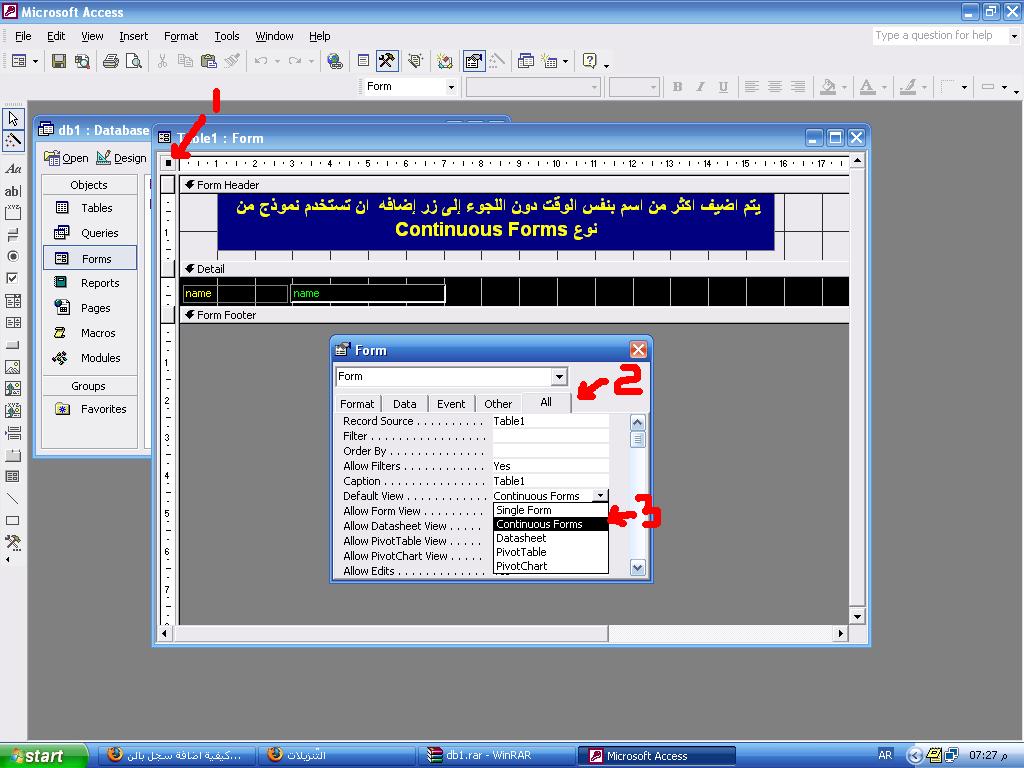The image size is (1024, 768).
Task: Center-align text in formatting toolbar
Action: [x=775, y=87]
